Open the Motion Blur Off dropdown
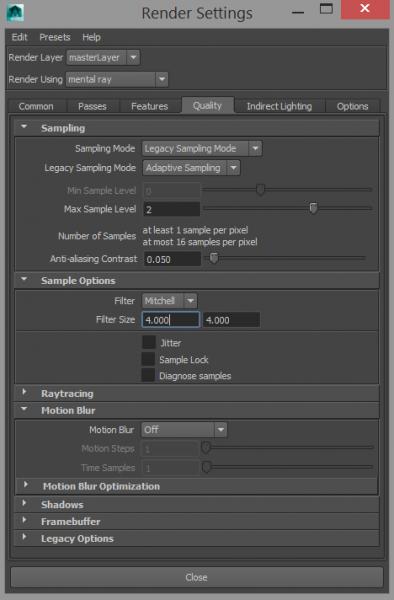The image size is (394, 600). click(184, 430)
